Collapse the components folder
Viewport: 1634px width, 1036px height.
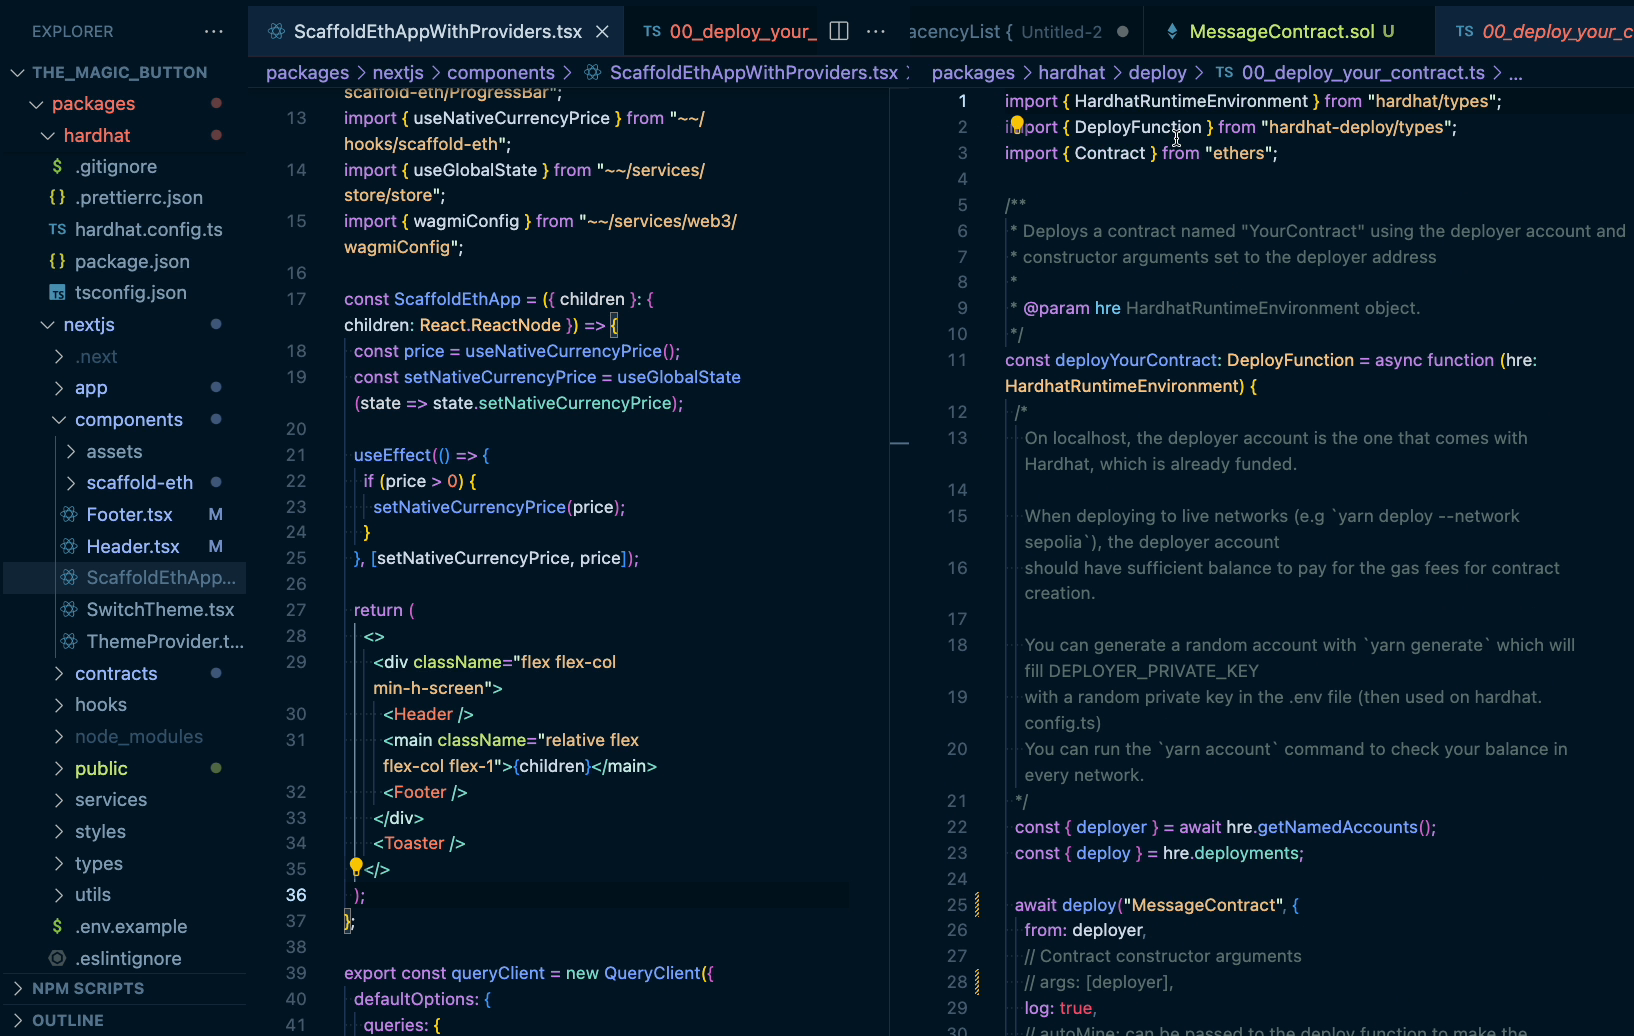tap(59, 420)
